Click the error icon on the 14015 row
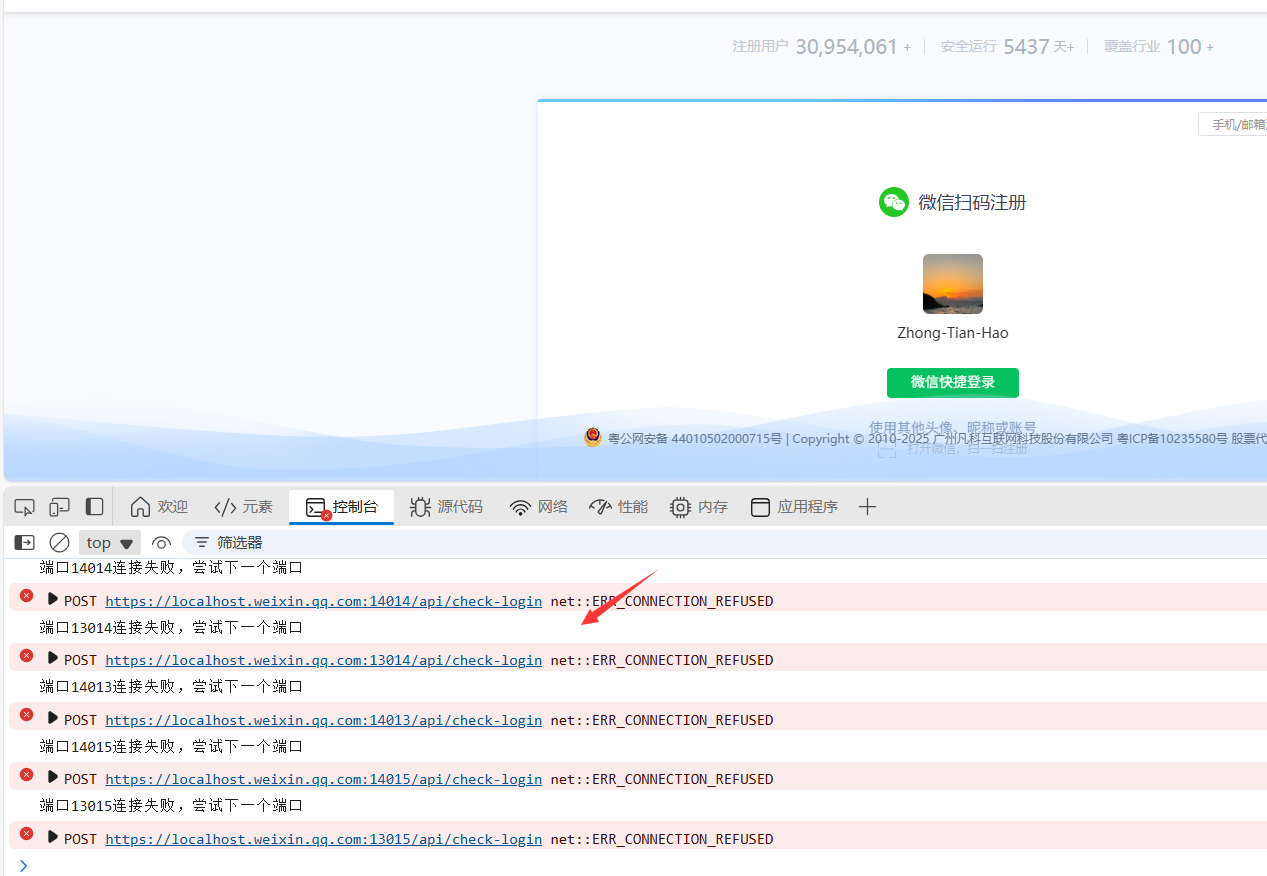 (26, 774)
